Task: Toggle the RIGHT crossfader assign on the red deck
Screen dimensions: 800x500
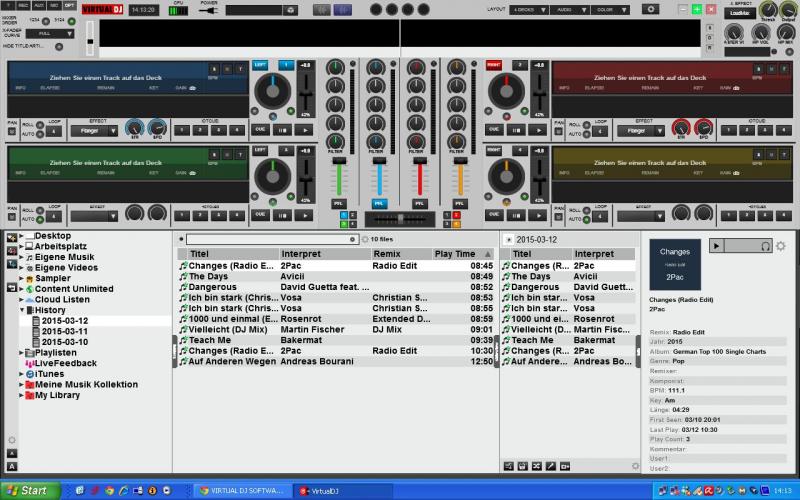Action: click(x=493, y=65)
